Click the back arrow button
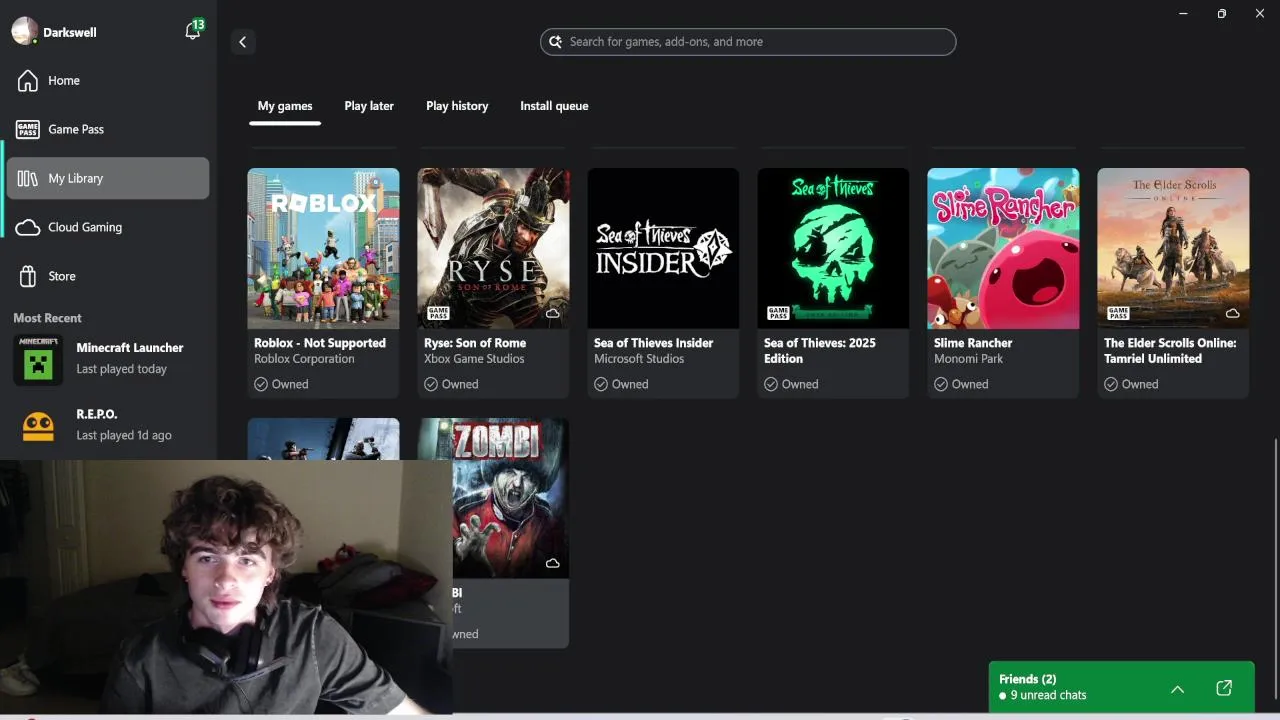1280x720 pixels. click(x=242, y=42)
